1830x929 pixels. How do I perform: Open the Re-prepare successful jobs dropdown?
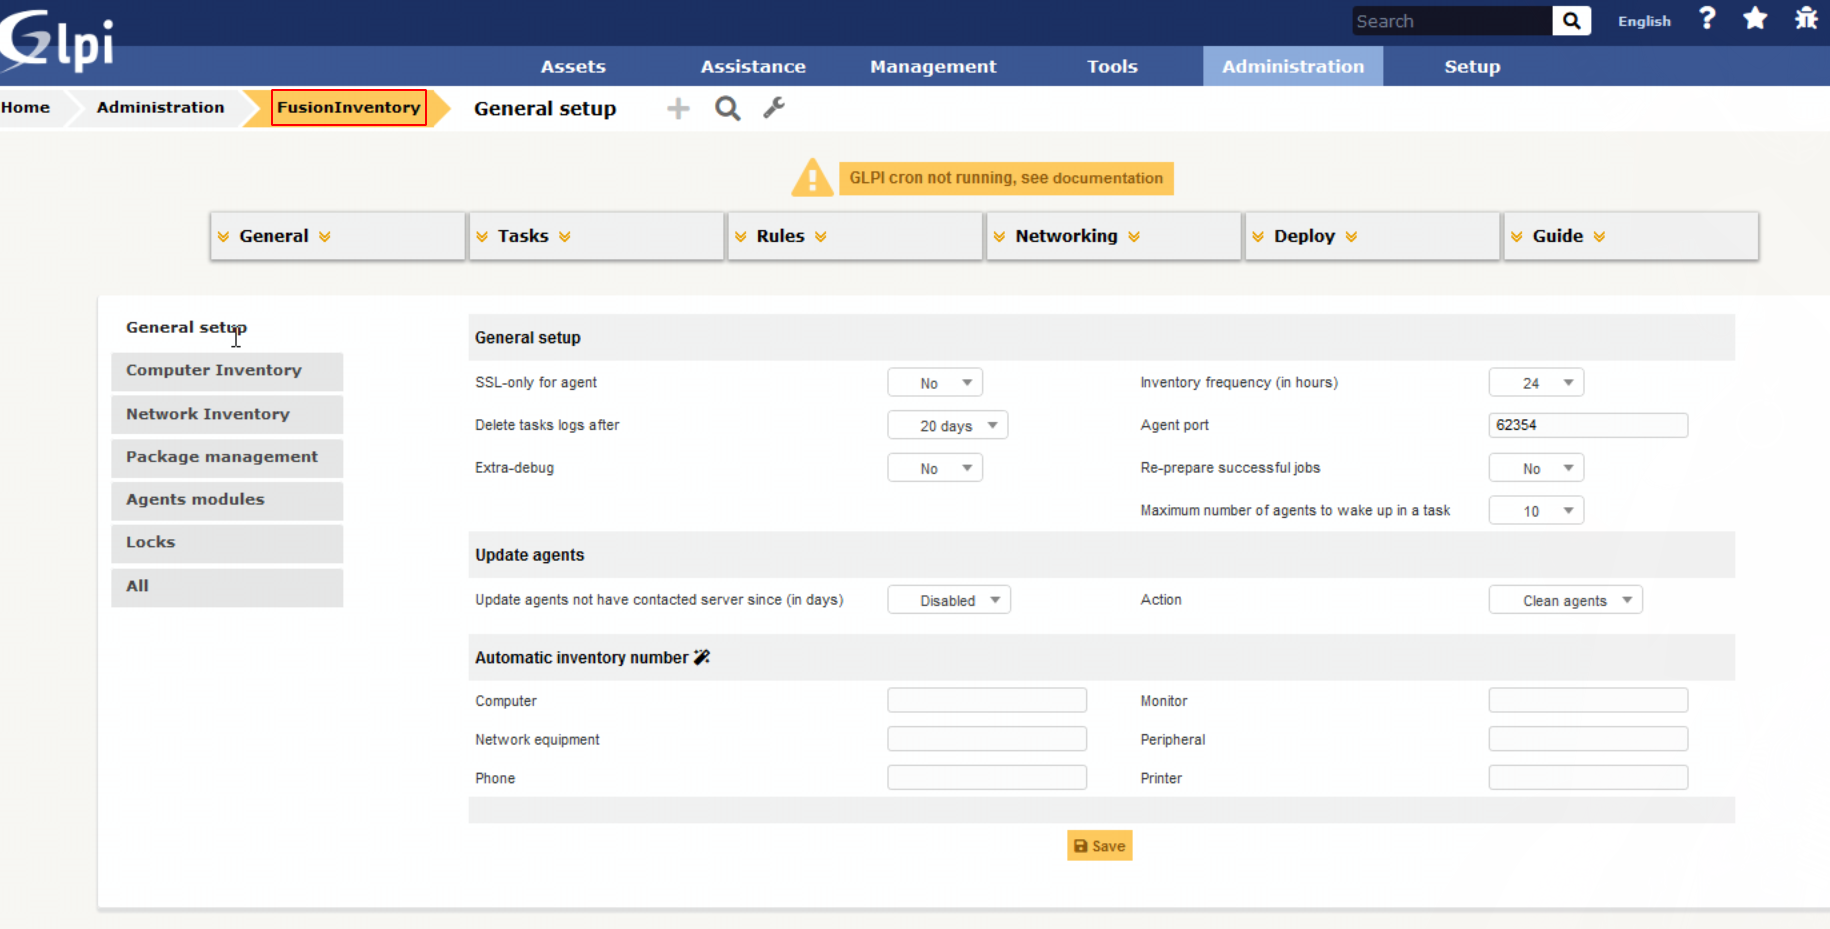[1536, 468]
